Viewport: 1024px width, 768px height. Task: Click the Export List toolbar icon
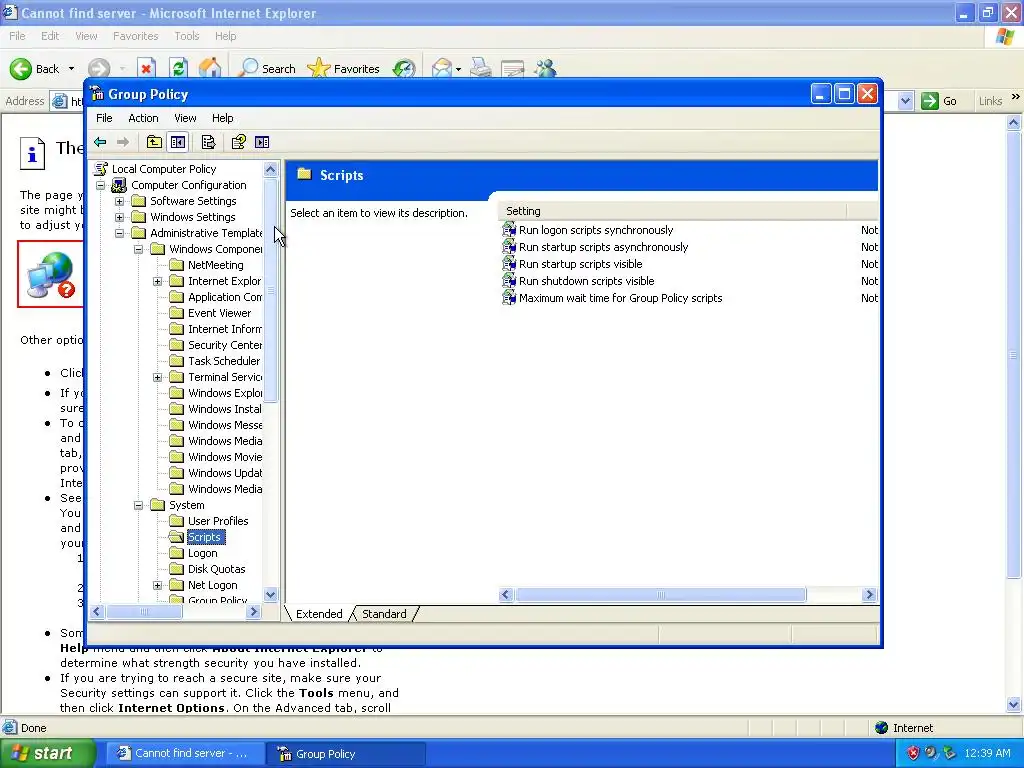pyautogui.click(x=208, y=142)
